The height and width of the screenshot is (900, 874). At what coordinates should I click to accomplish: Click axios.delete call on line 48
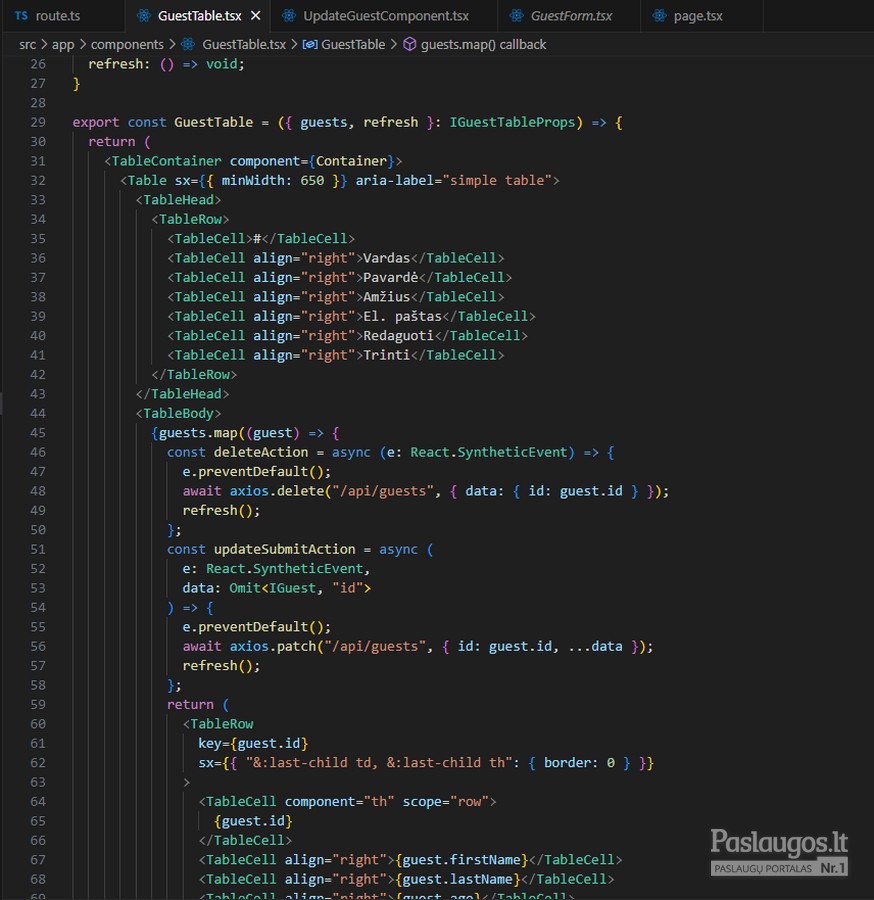[x=277, y=491]
